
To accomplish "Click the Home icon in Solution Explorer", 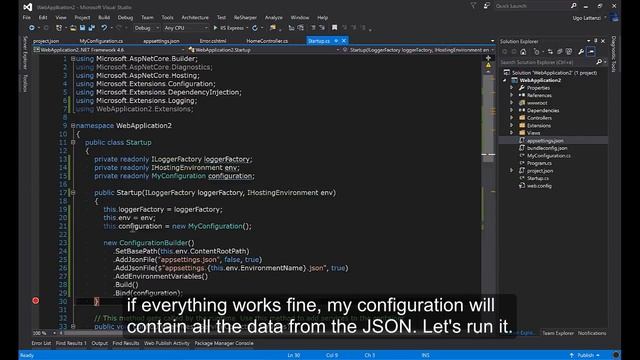I will (523, 52).
